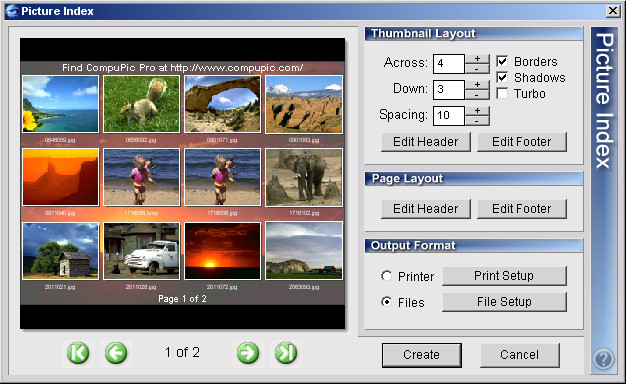626x384 pixels.
Task: Click the Picture Index title bar app icon
Action: [12, 11]
